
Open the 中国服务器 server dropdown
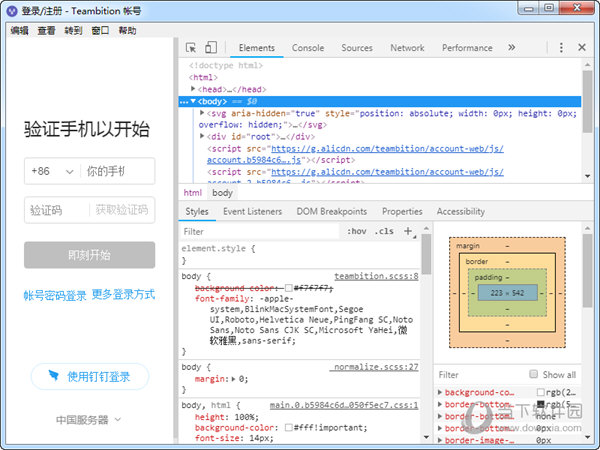[x=88, y=420]
